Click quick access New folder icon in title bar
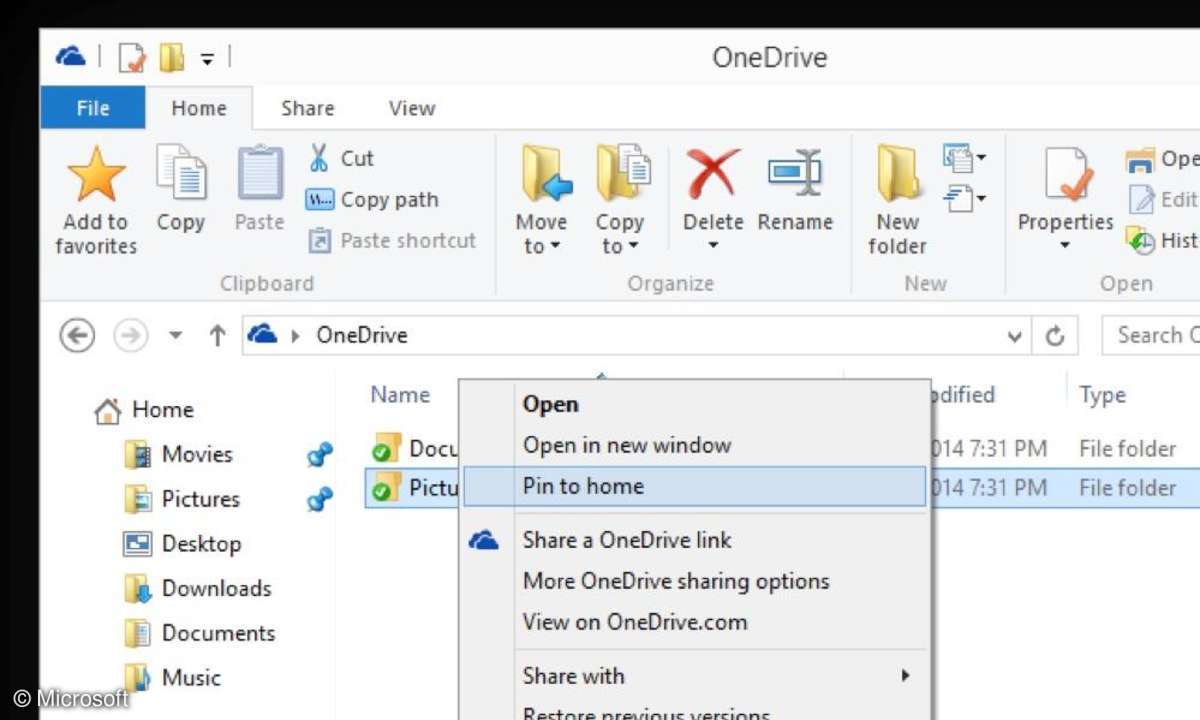 (172, 58)
